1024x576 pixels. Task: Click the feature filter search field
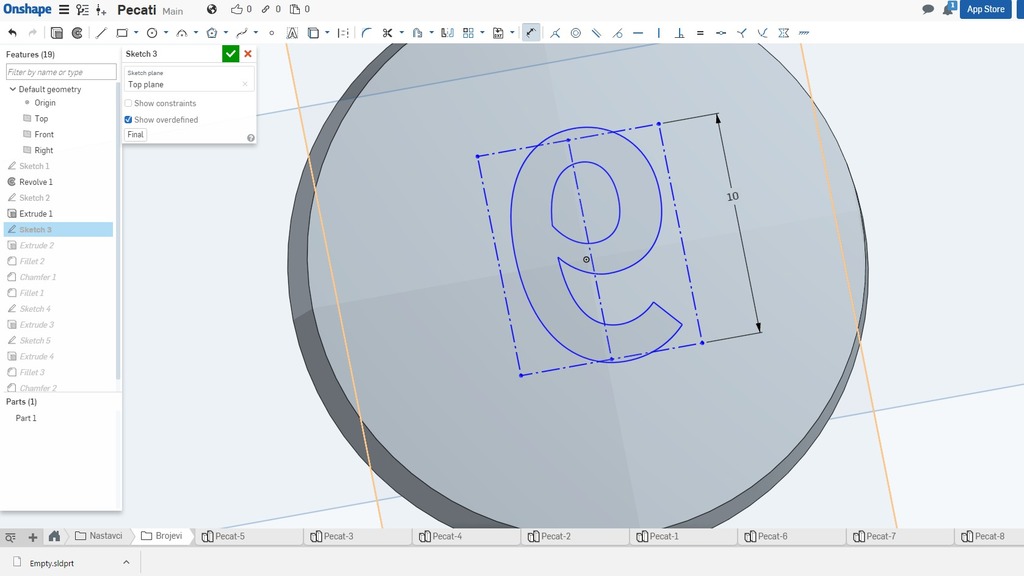tap(58, 72)
